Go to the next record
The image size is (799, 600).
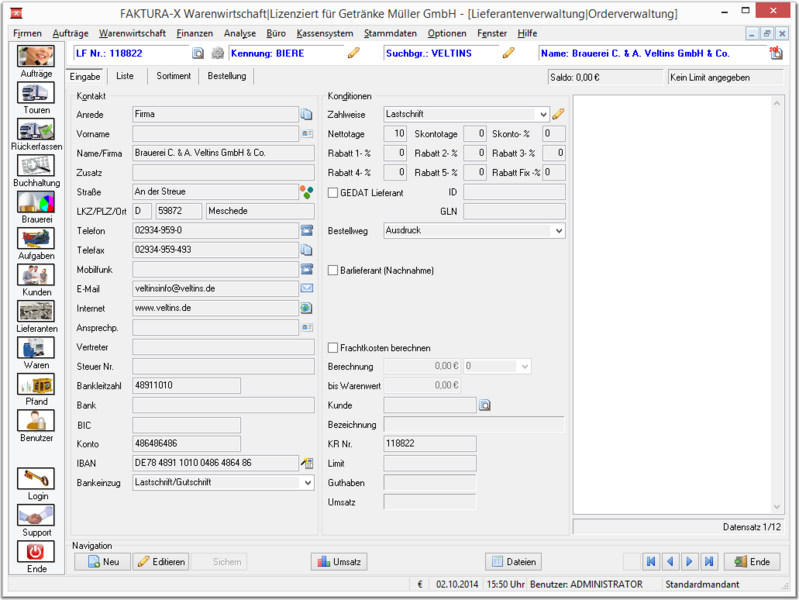689,562
